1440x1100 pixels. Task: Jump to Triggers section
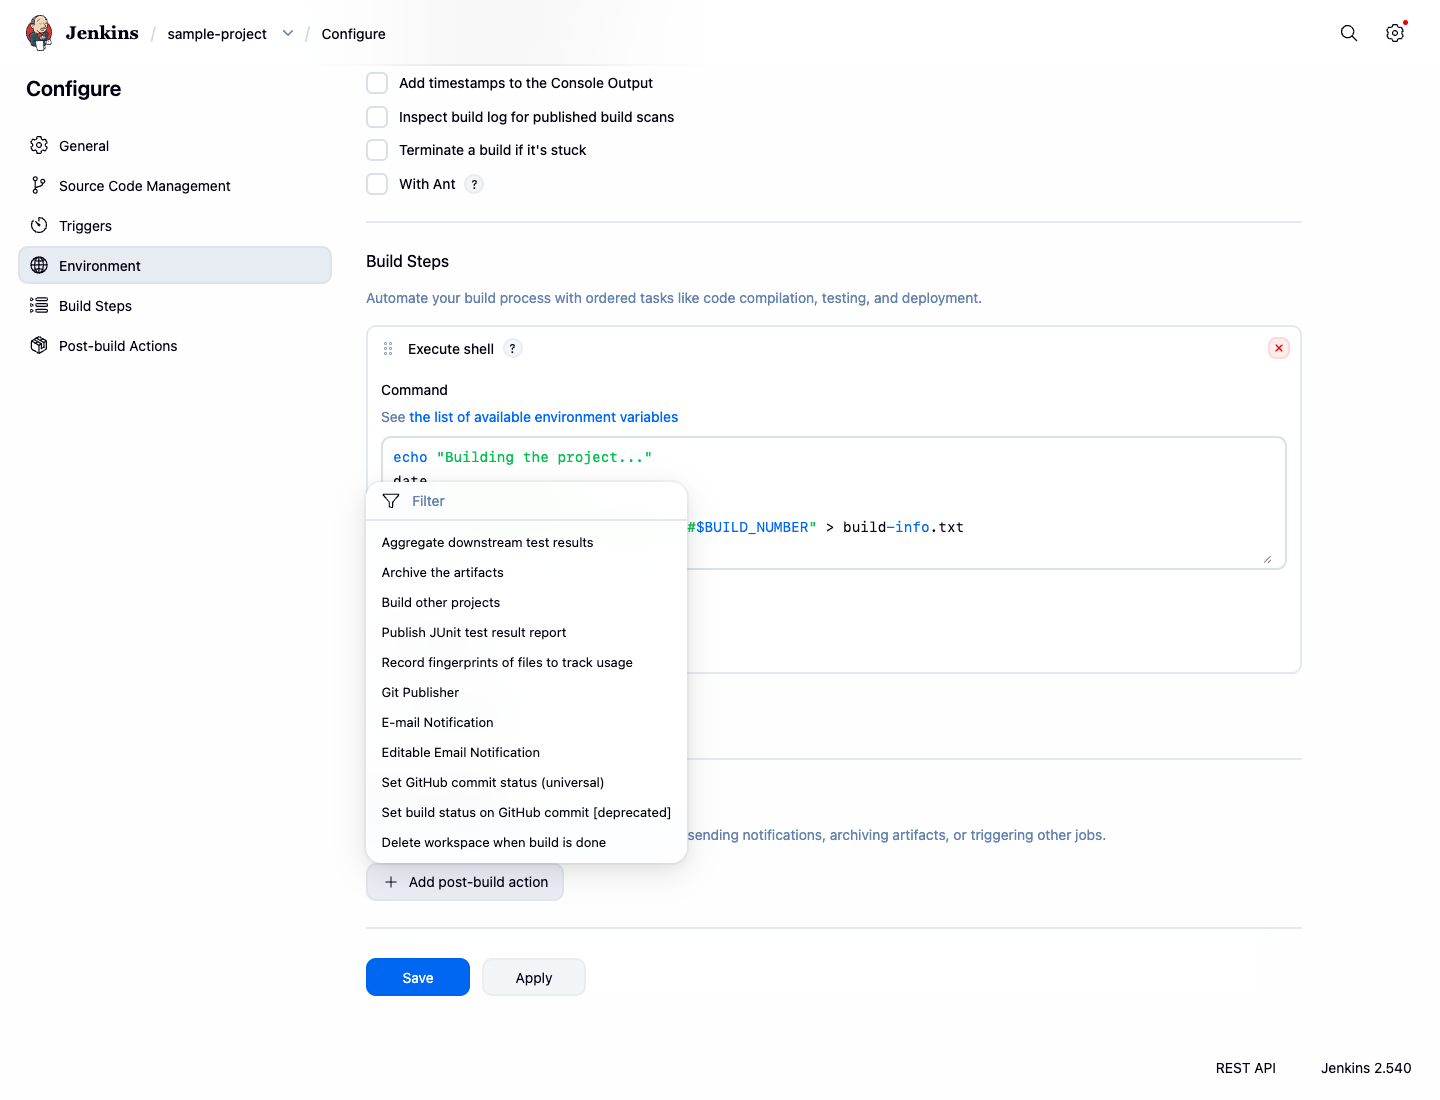(175, 225)
